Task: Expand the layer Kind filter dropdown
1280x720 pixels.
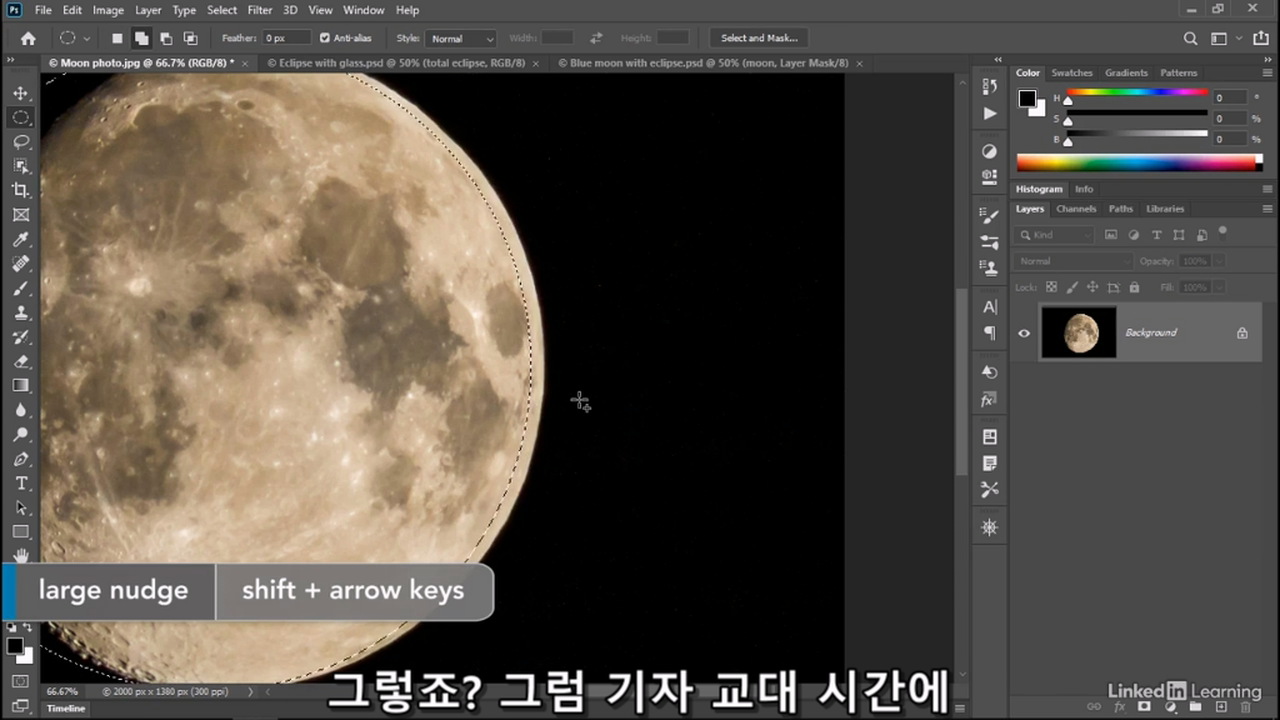Action: point(1054,235)
